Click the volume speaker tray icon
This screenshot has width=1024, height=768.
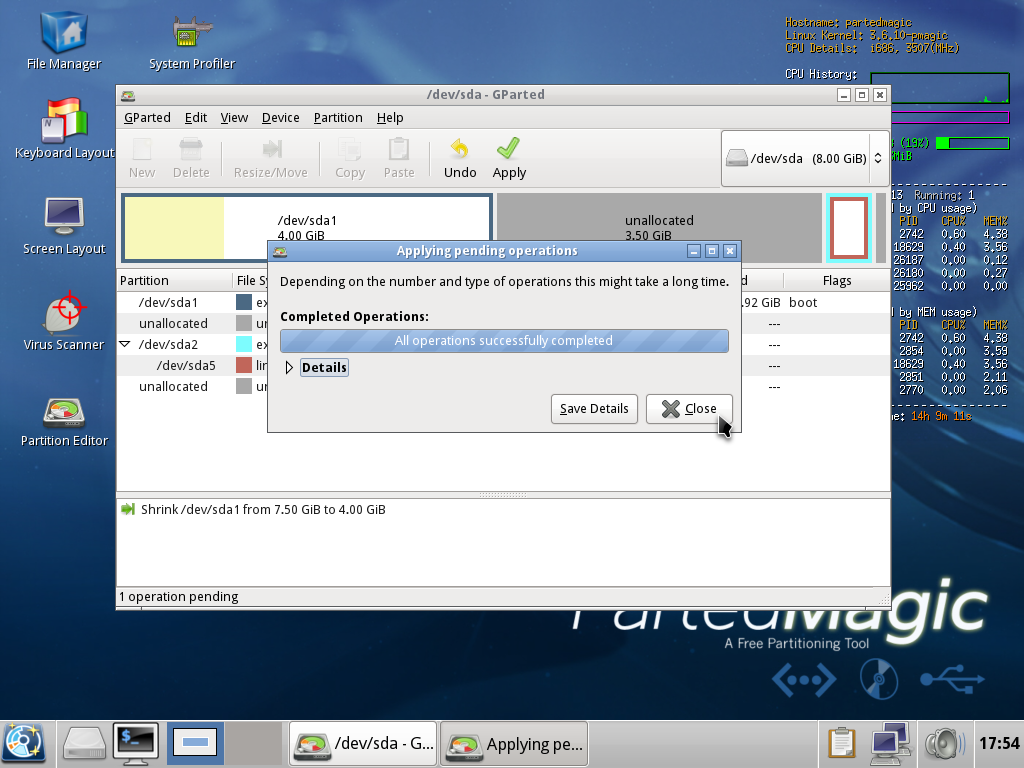click(944, 743)
